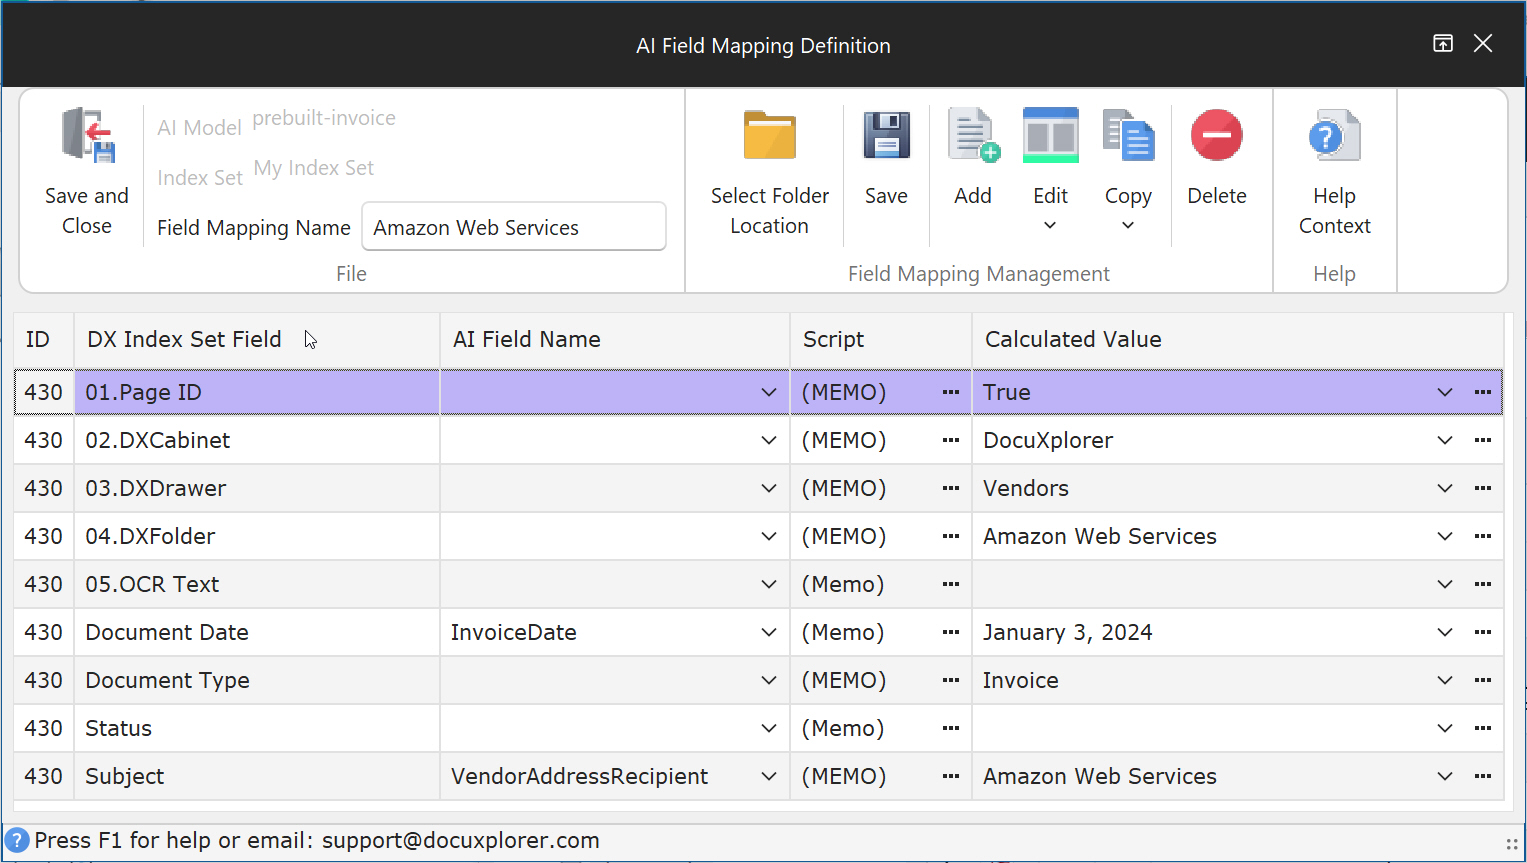Click the Save and Close icon
This screenshot has width=1527, height=863.
pos(87,136)
